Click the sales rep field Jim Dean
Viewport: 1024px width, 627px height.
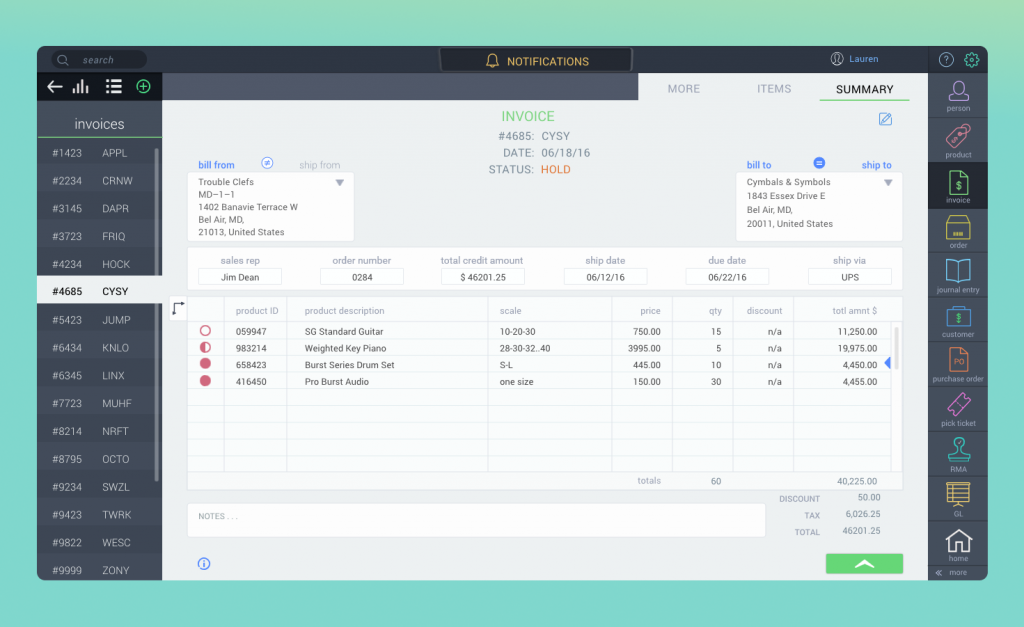[240, 277]
